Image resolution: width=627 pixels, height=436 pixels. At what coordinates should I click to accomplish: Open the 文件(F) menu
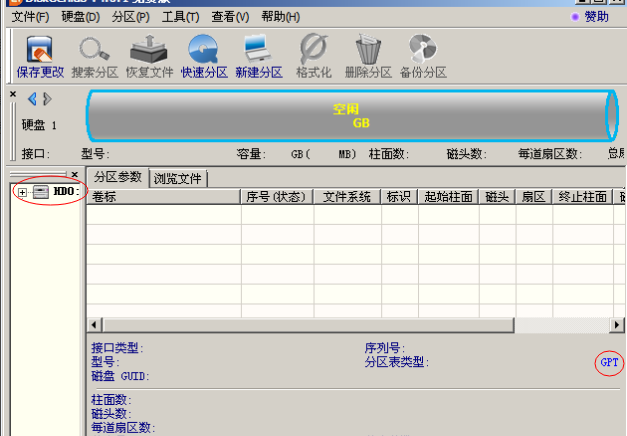pyautogui.click(x=30, y=17)
